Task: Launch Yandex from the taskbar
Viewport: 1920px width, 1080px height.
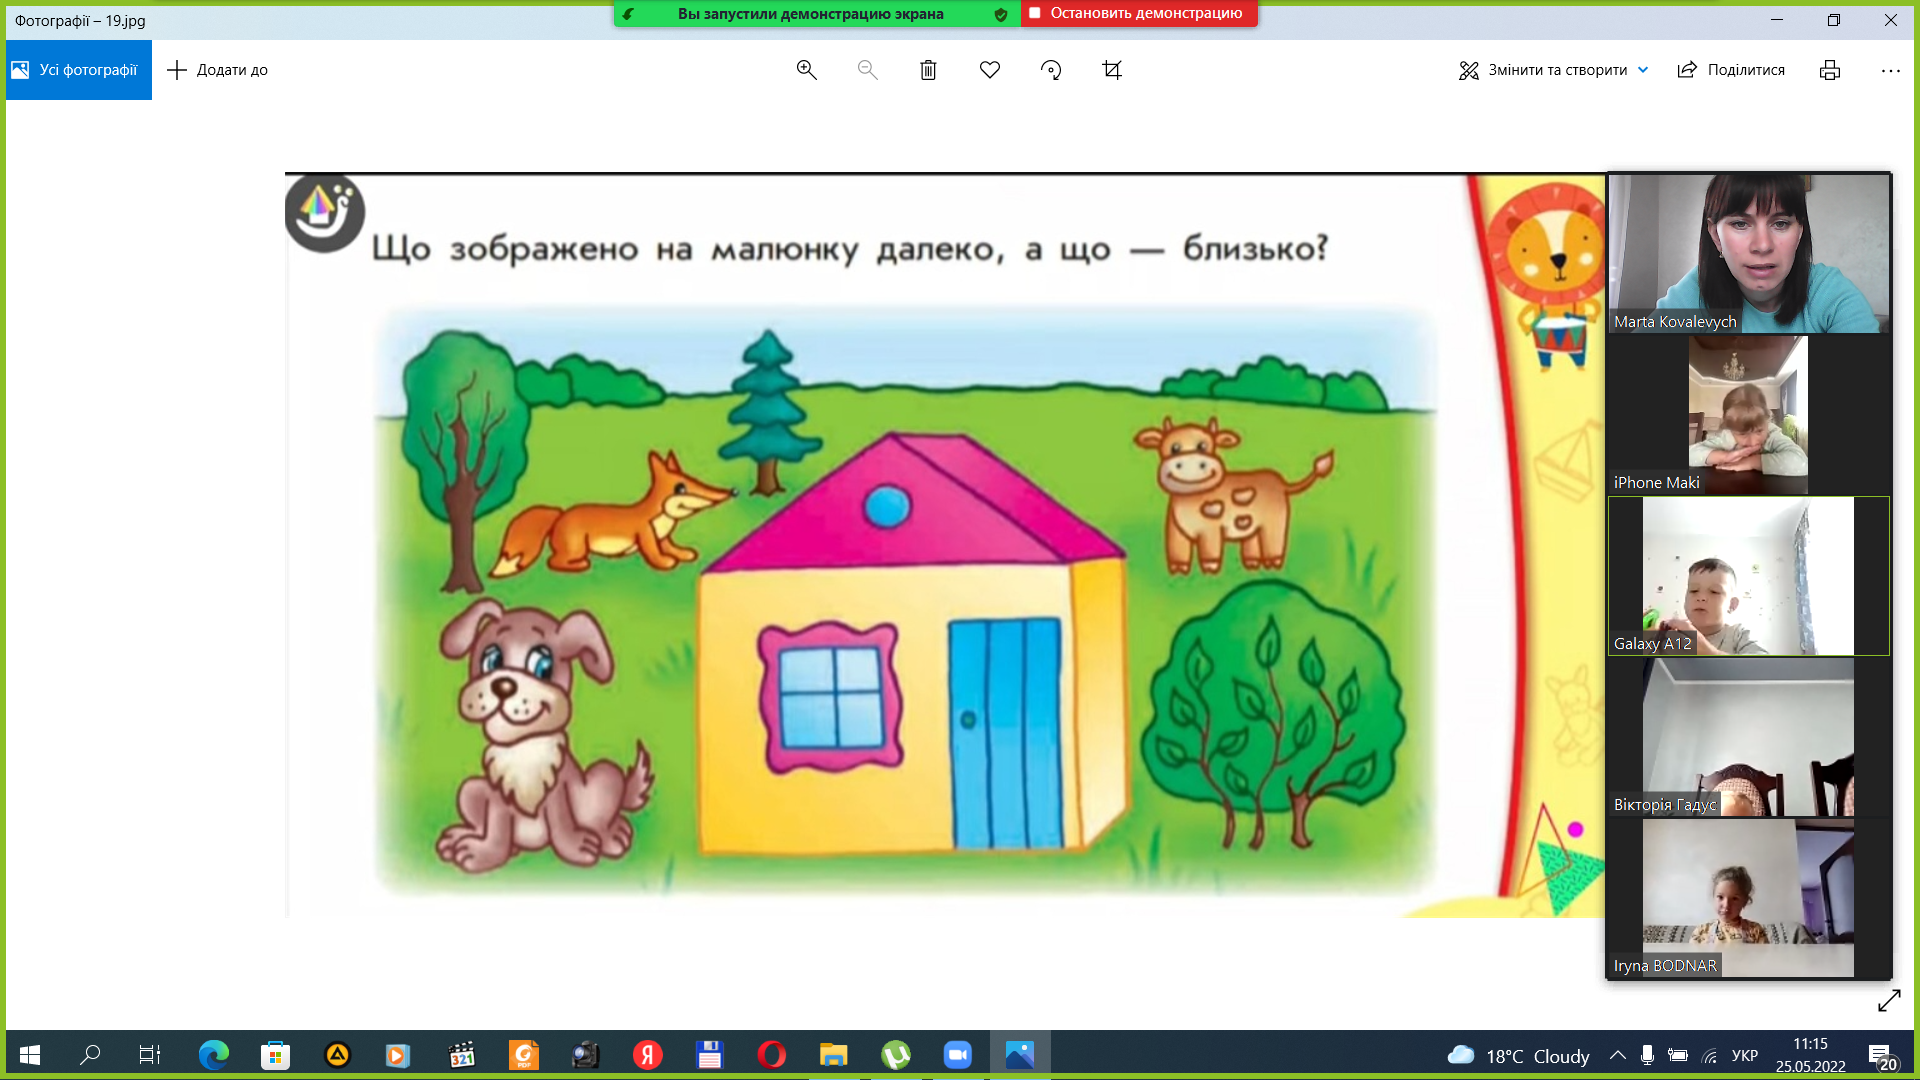Action: click(x=648, y=1054)
